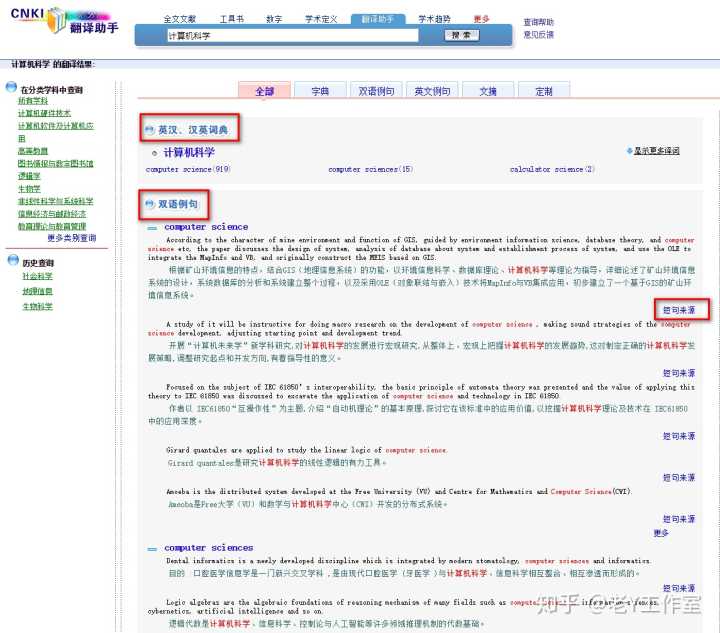Click the CNKI 翻译助手 logo
This screenshot has height=633, width=720.
pos(64,21)
